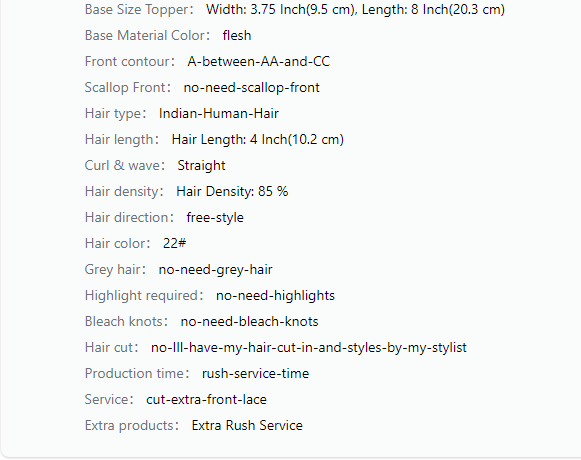Click the no-need-bleach-knots value

click(x=249, y=322)
